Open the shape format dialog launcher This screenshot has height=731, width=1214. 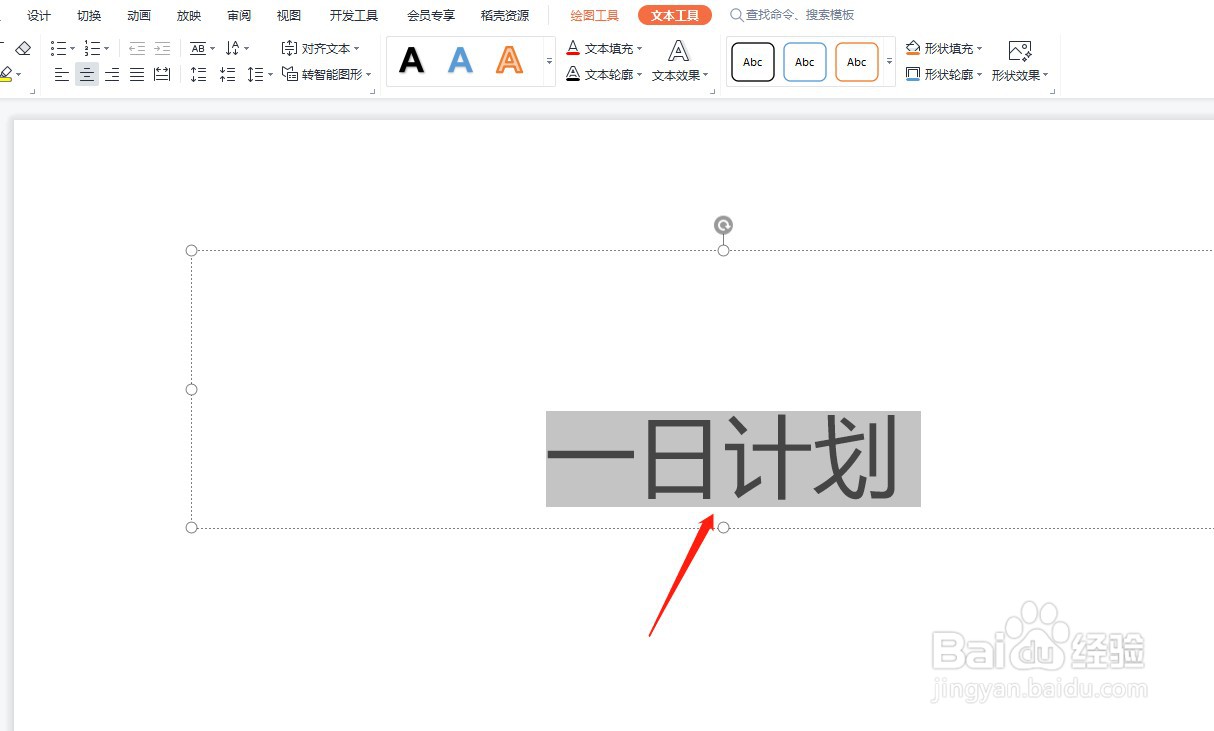1053,92
